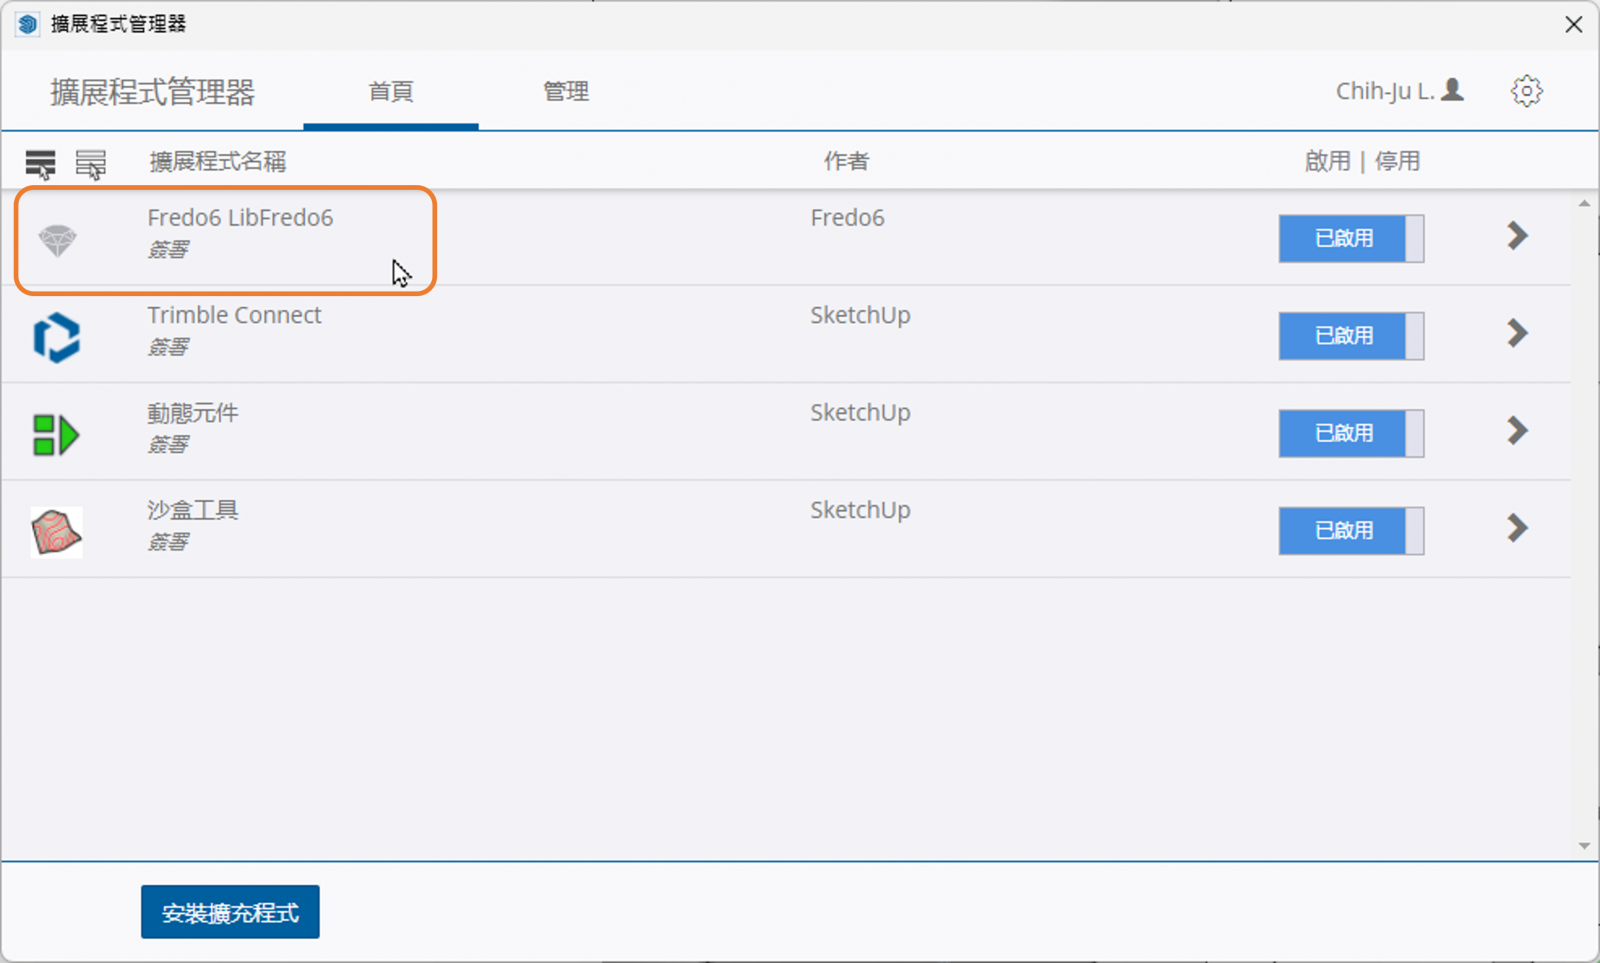Close the 擴展程式管理器 window

tap(1573, 24)
